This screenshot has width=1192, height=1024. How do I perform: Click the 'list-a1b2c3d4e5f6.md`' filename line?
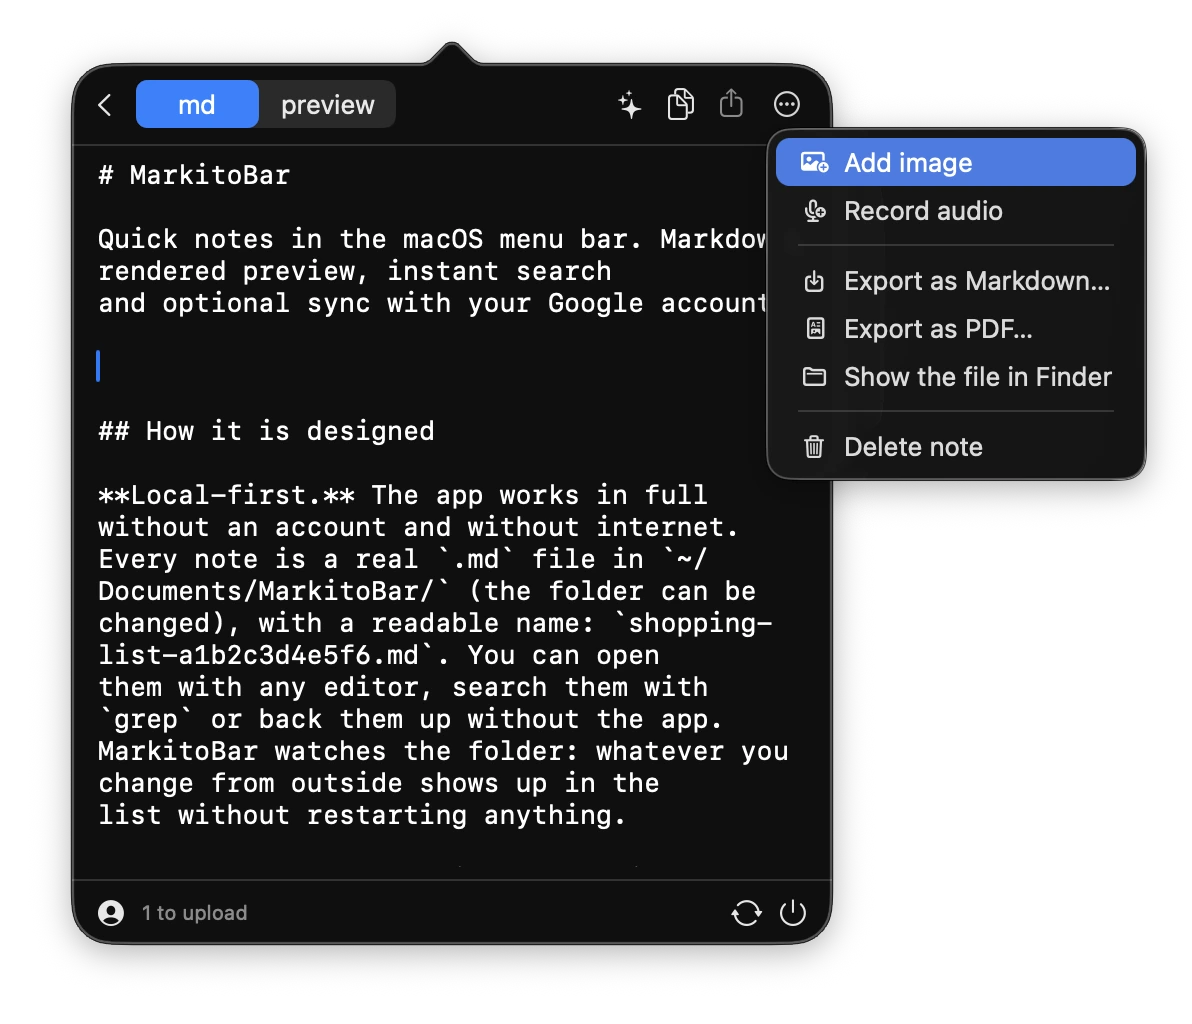379,655
